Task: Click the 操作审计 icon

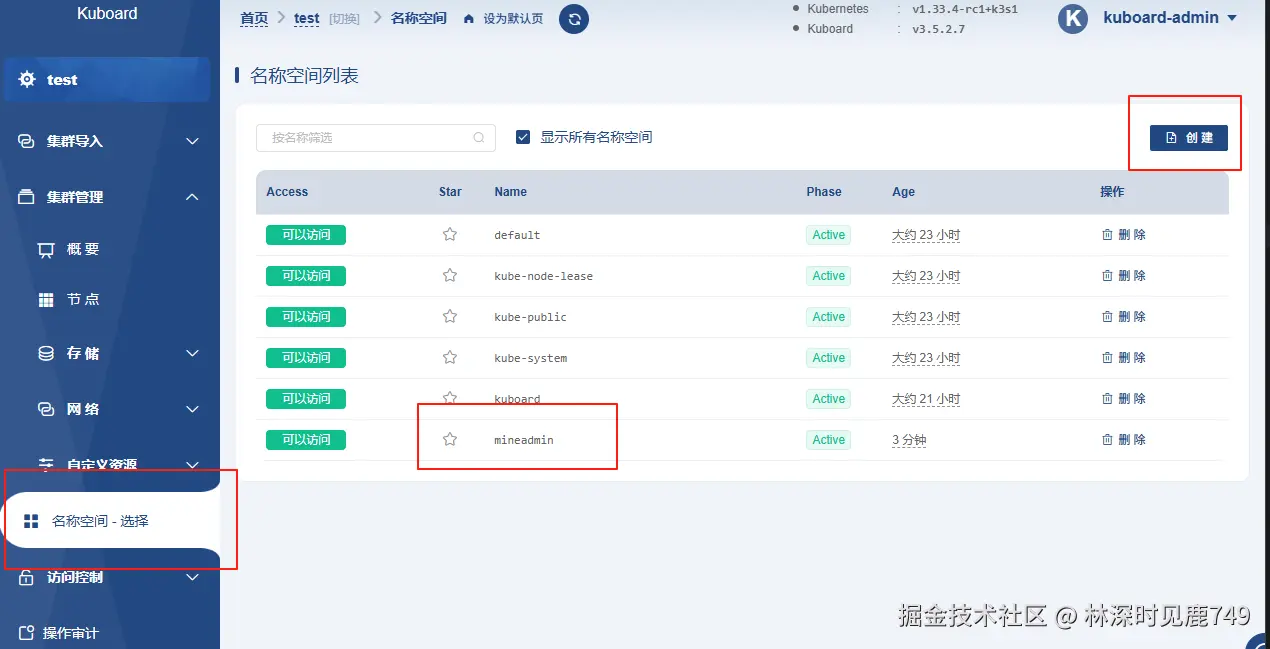Action: [x=27, y=633]
